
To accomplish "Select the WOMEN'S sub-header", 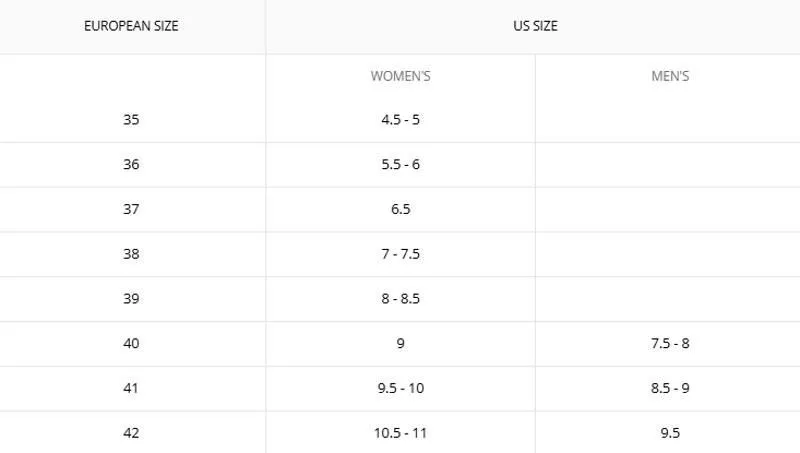I will click(401, 76).
